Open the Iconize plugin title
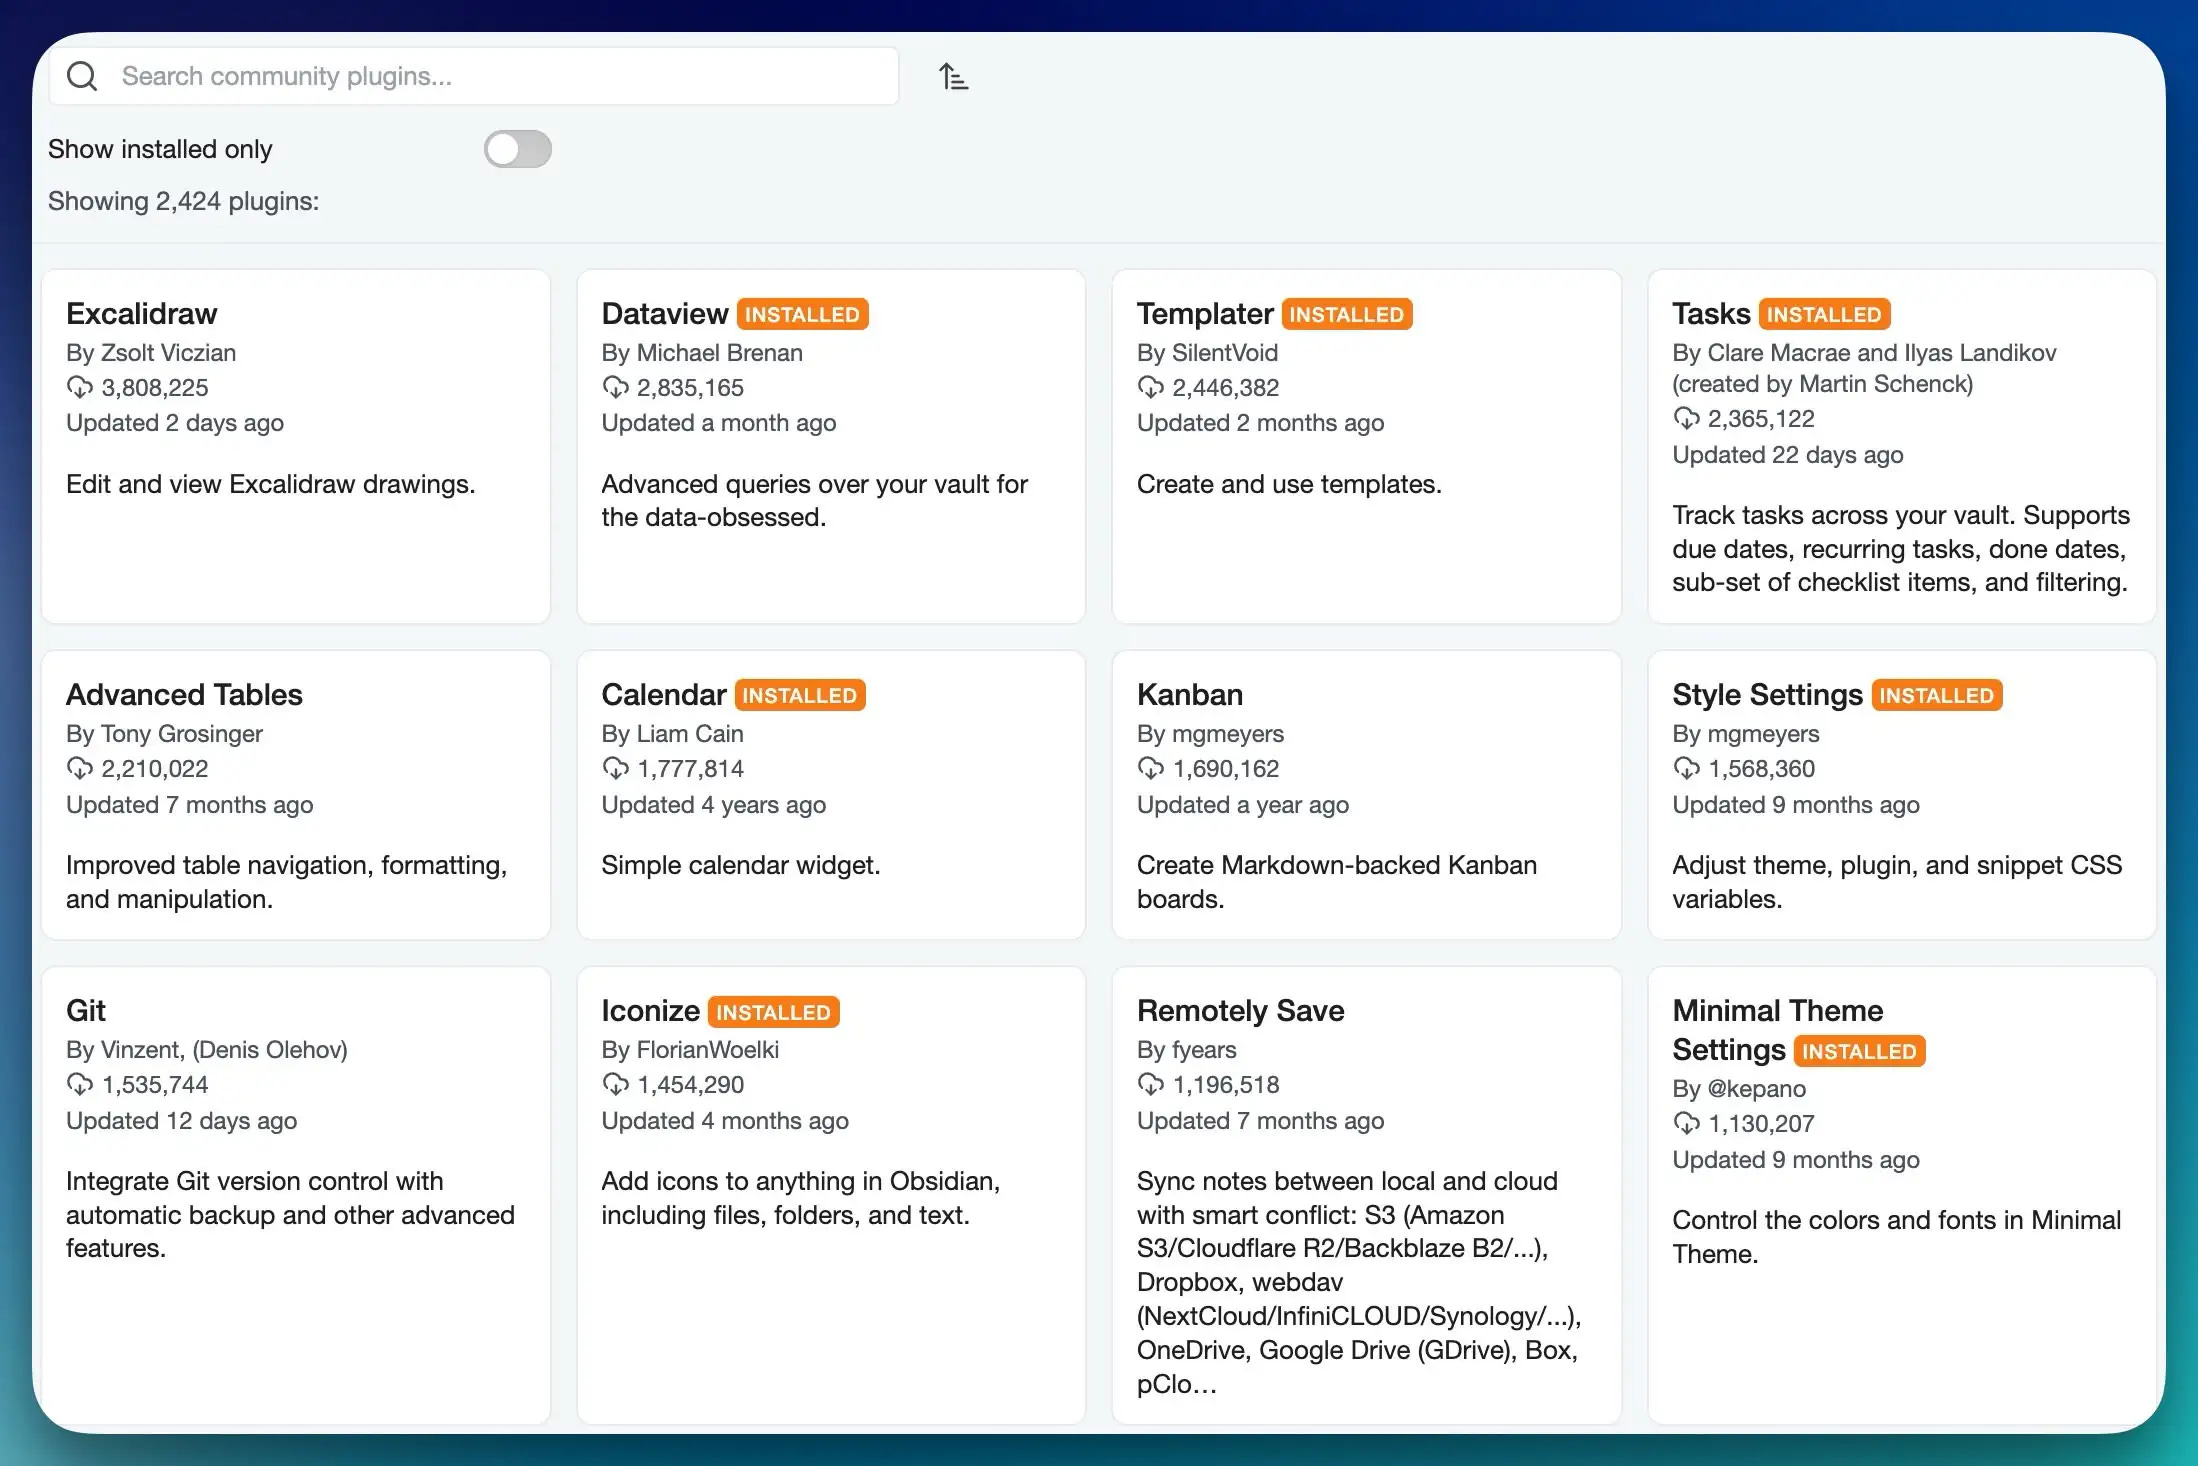 click(x=650, y=1010)
